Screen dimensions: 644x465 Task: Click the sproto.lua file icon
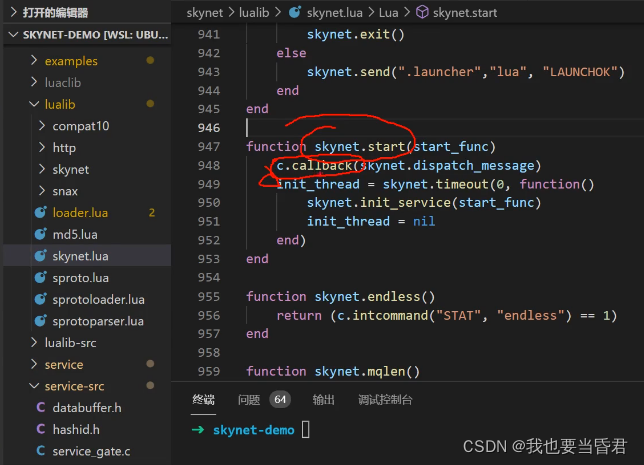(x=41, y=278)
